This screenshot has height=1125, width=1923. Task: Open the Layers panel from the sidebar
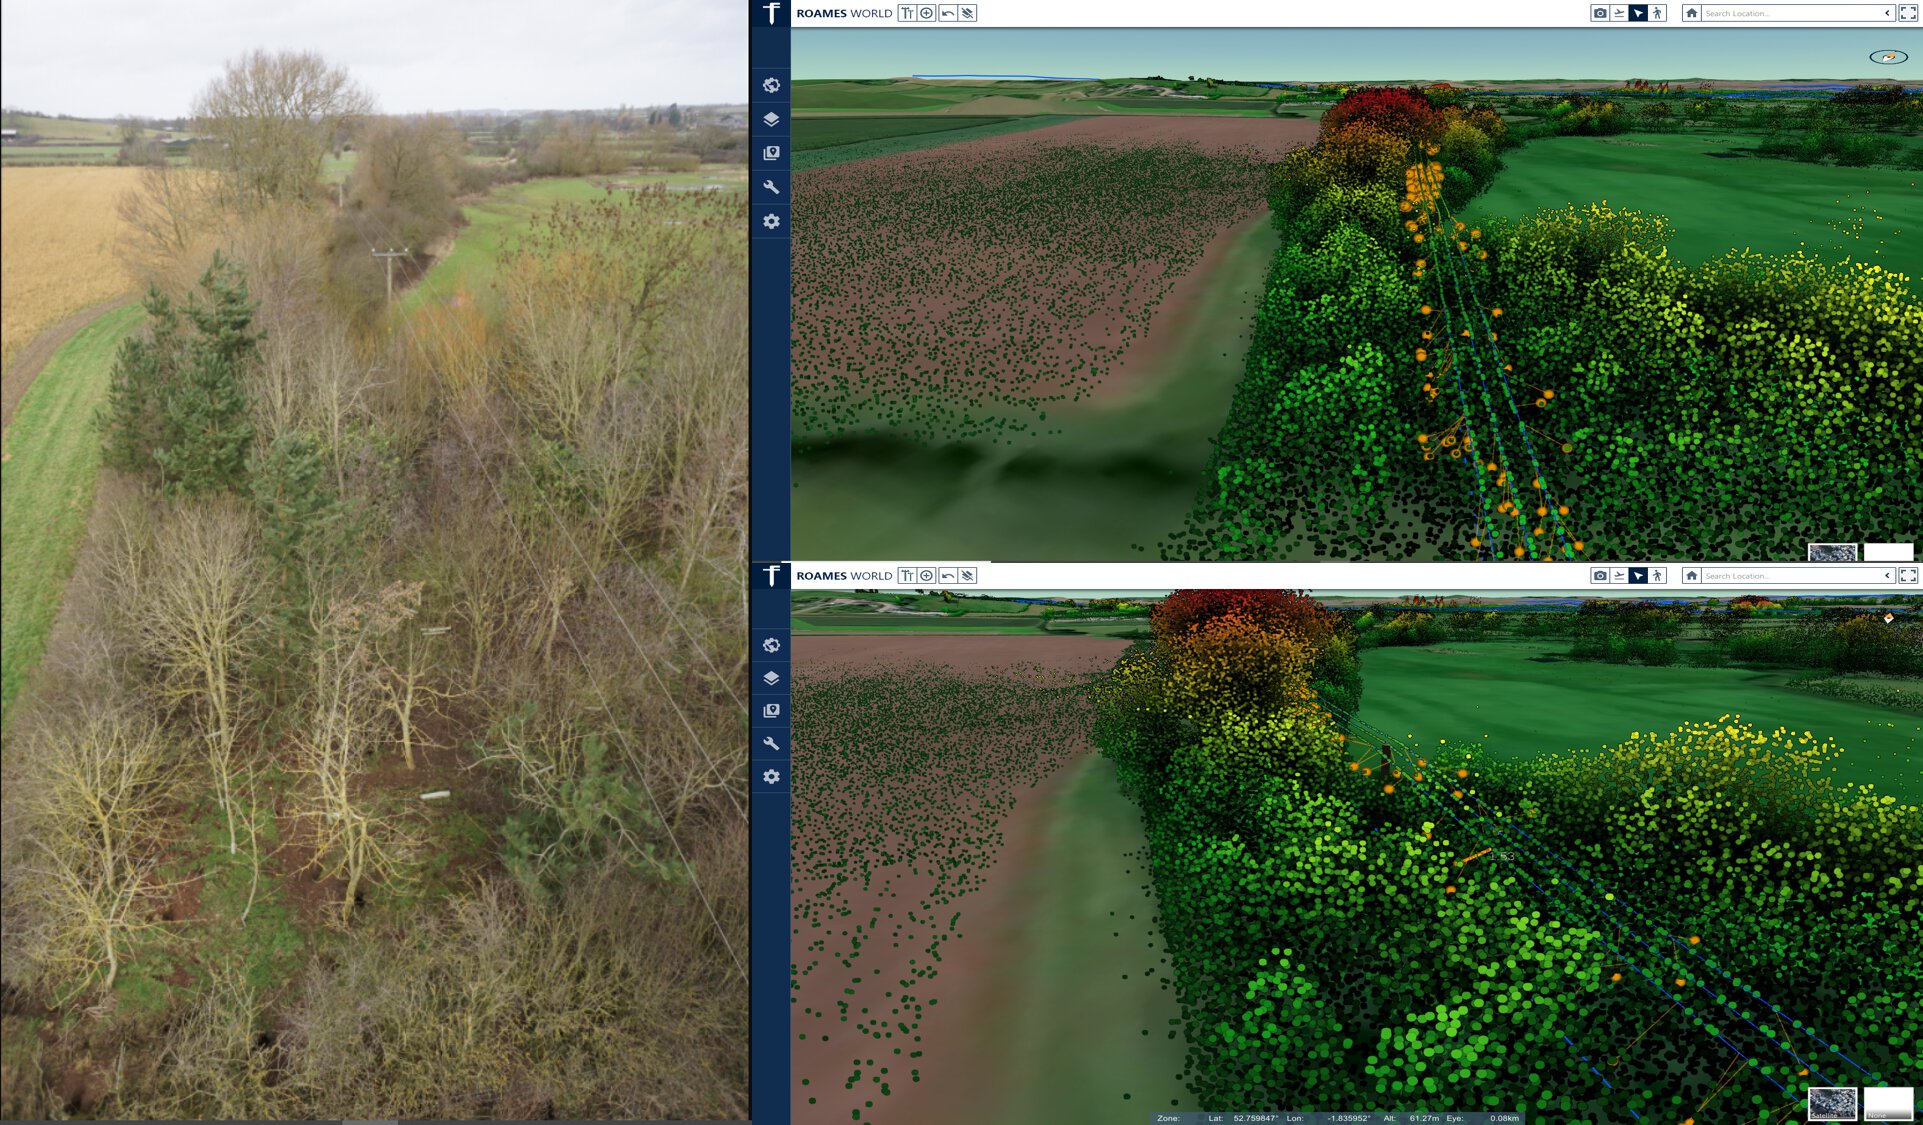[x=770, y=119]
